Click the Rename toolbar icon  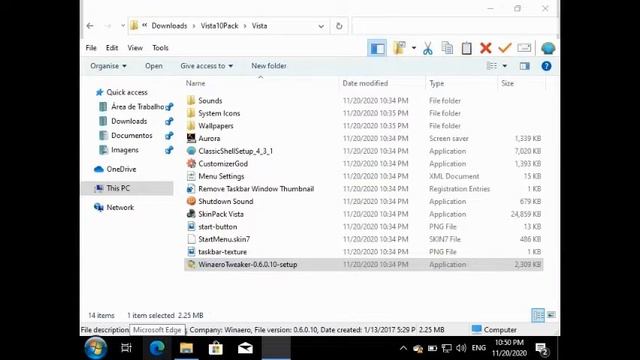[x=524, y=48]
